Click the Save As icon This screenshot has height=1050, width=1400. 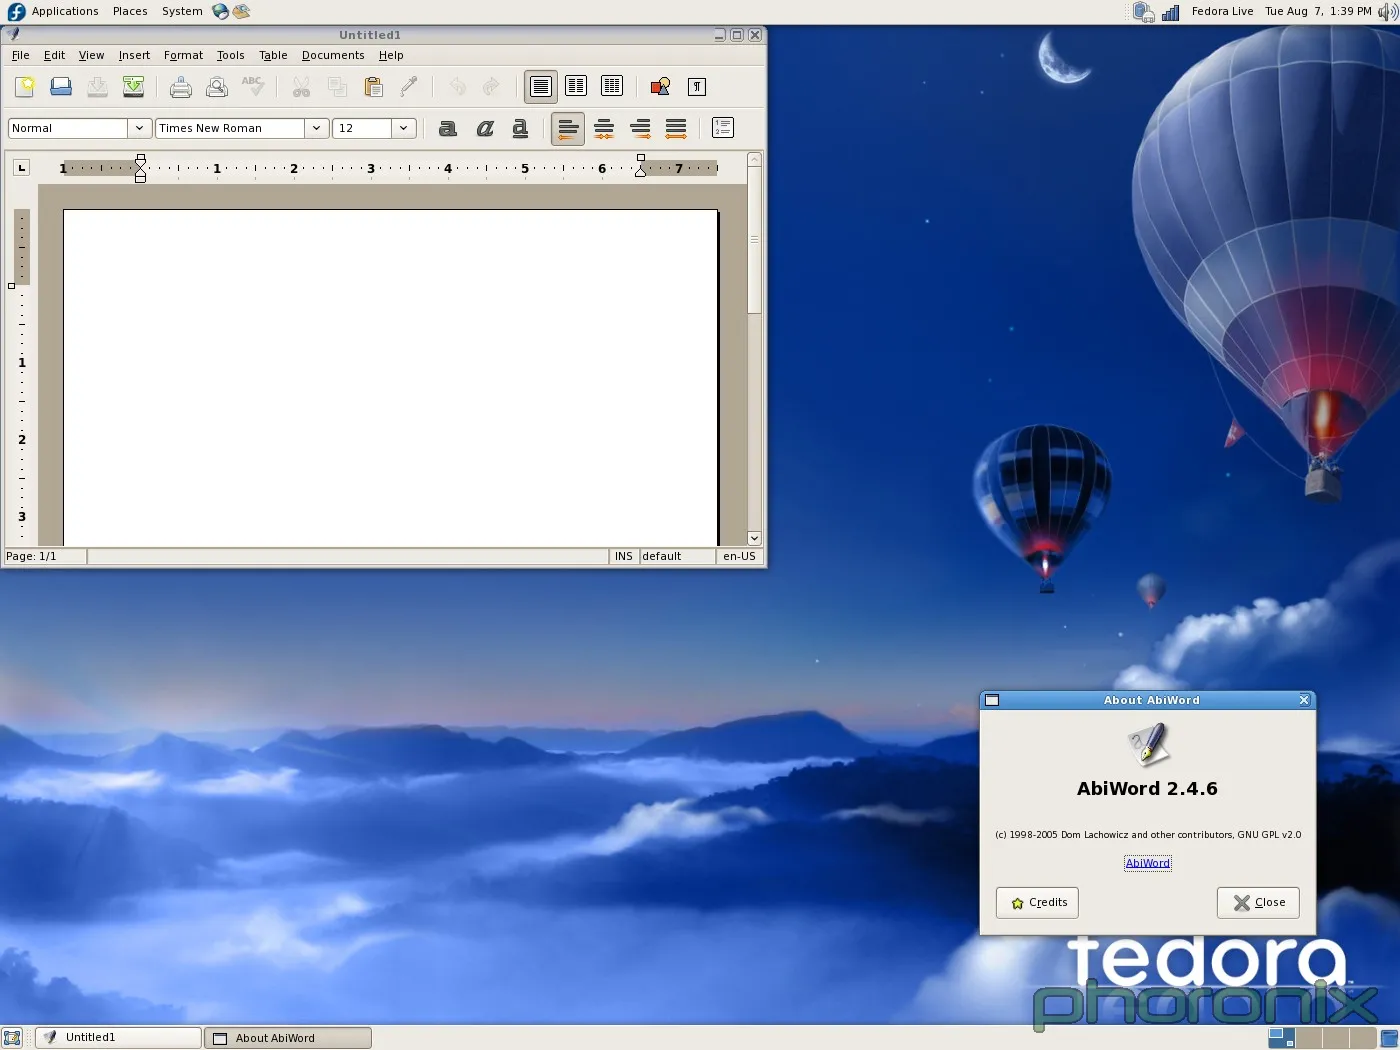point(133,87)
